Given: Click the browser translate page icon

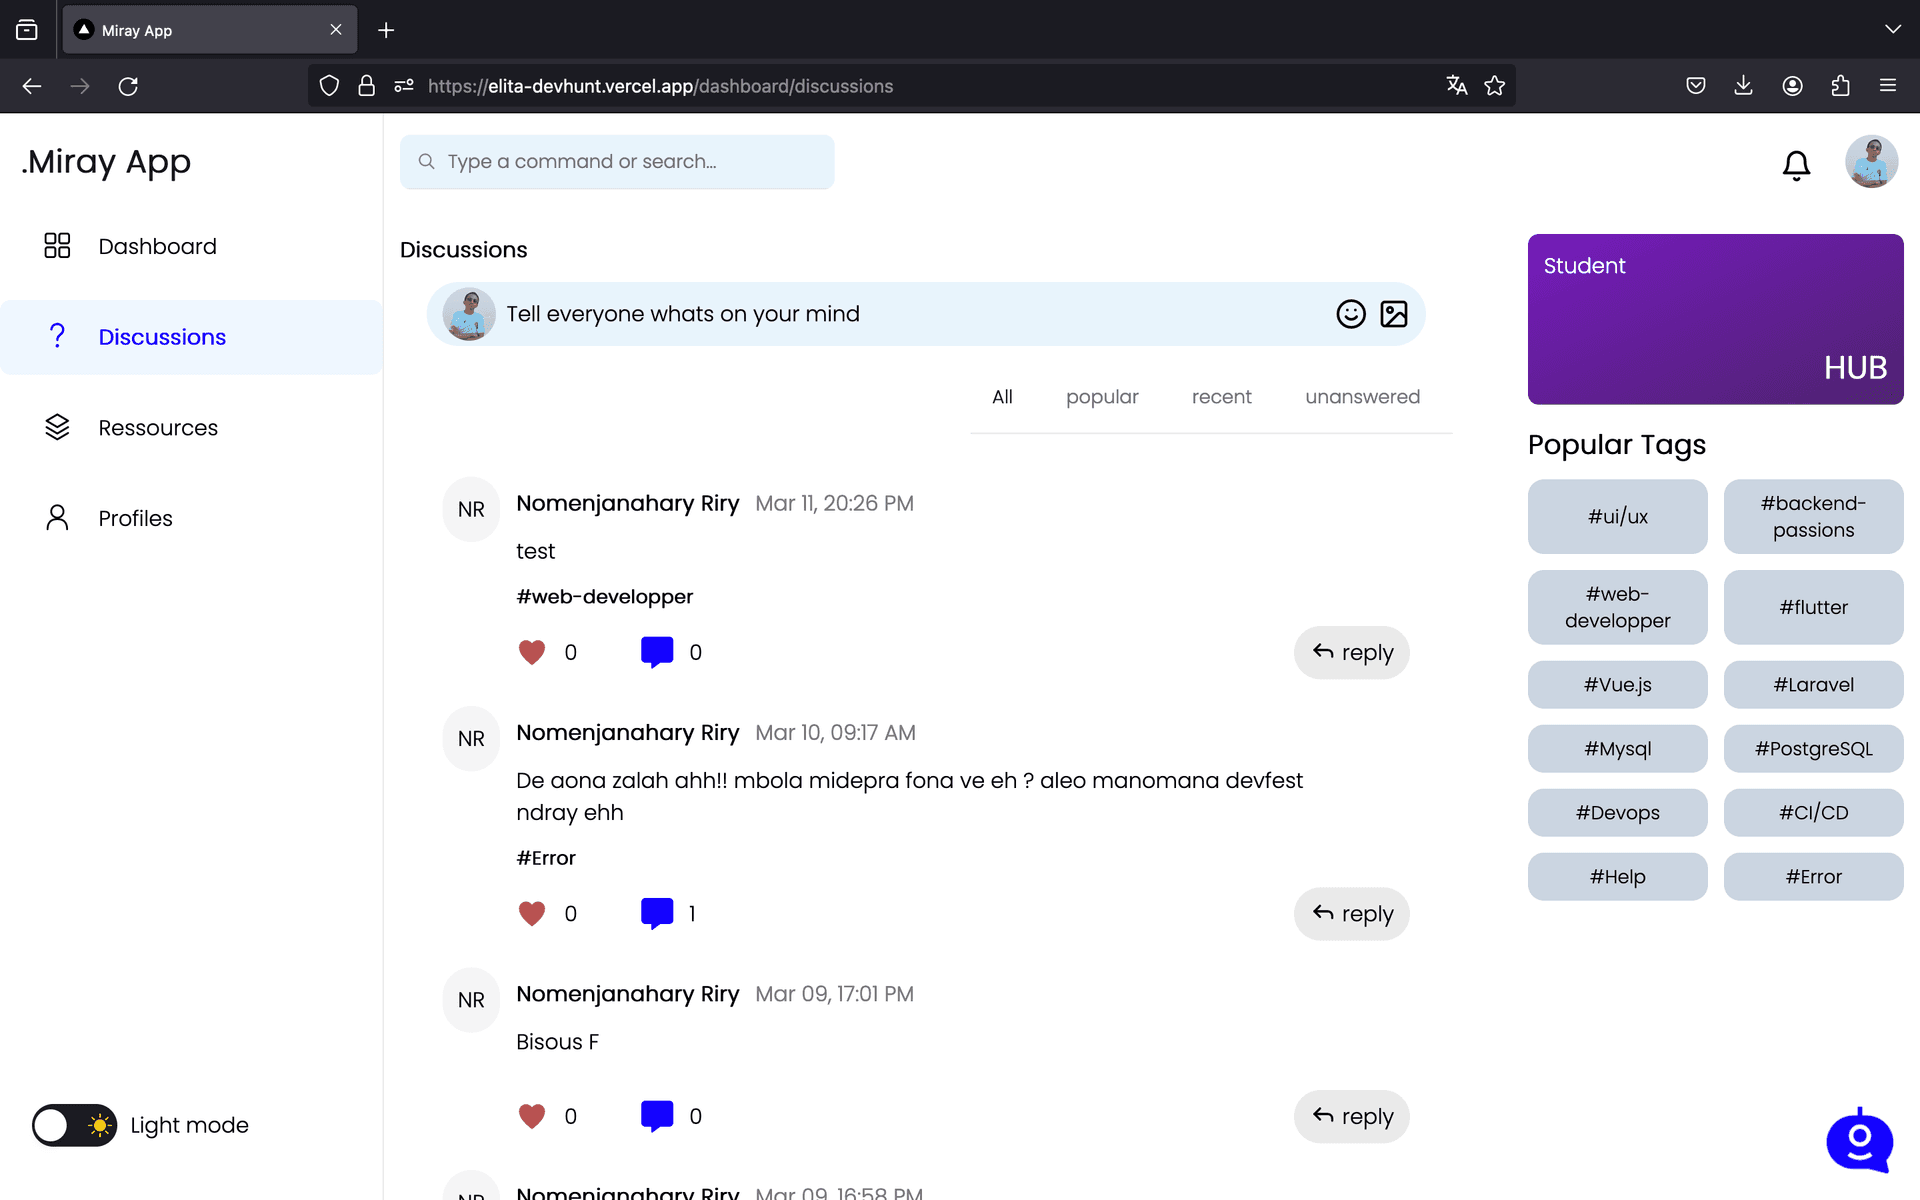Looking at the screenshot, I should 1457,86.
